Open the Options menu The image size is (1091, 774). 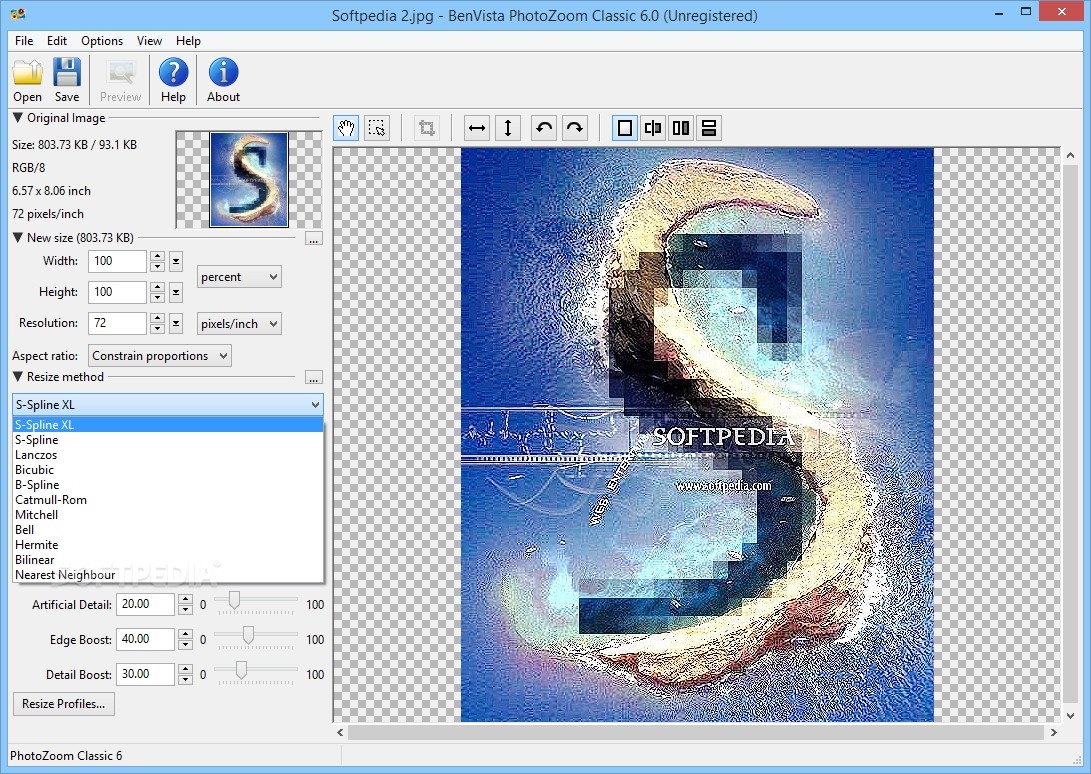[102, 40]
